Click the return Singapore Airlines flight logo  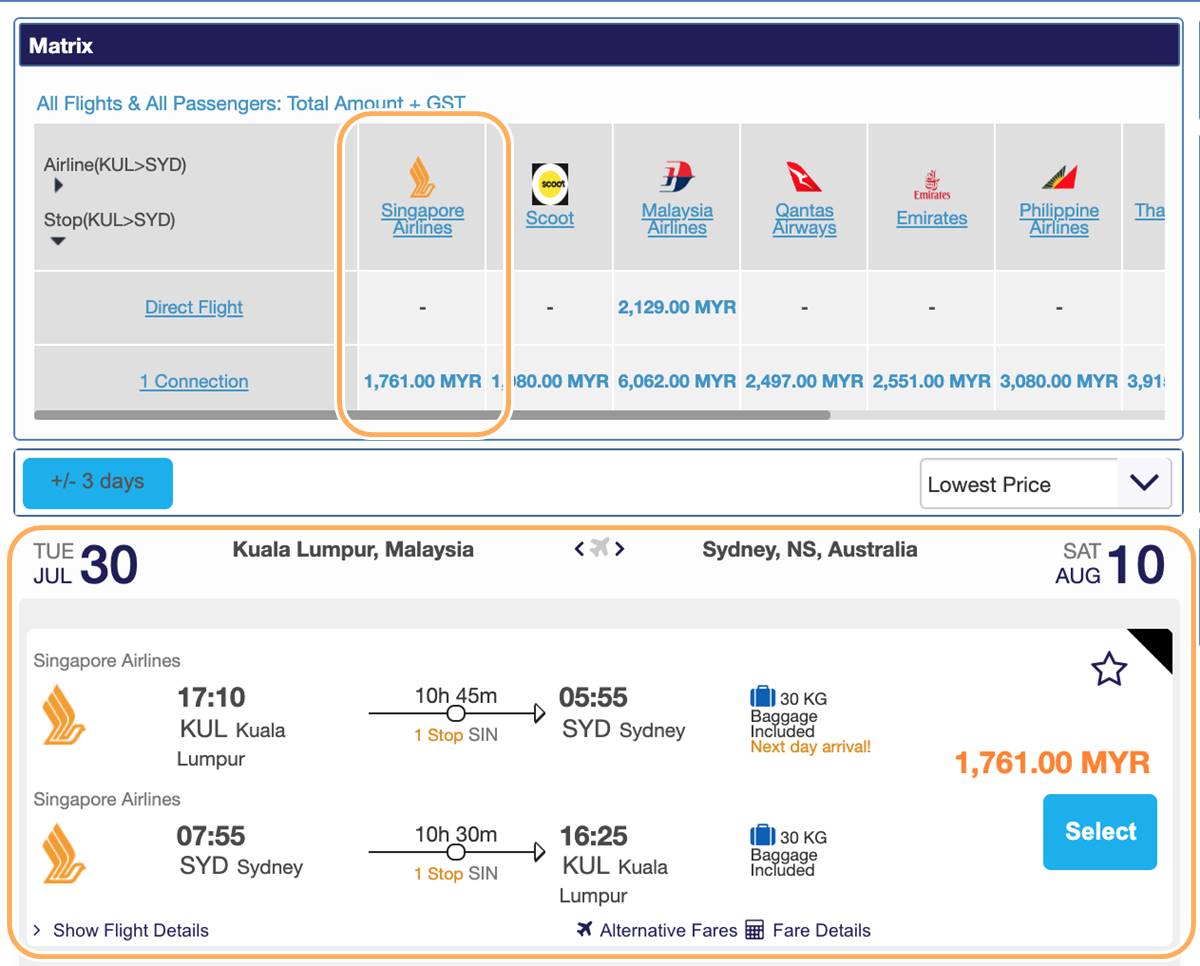coord(64,853)
